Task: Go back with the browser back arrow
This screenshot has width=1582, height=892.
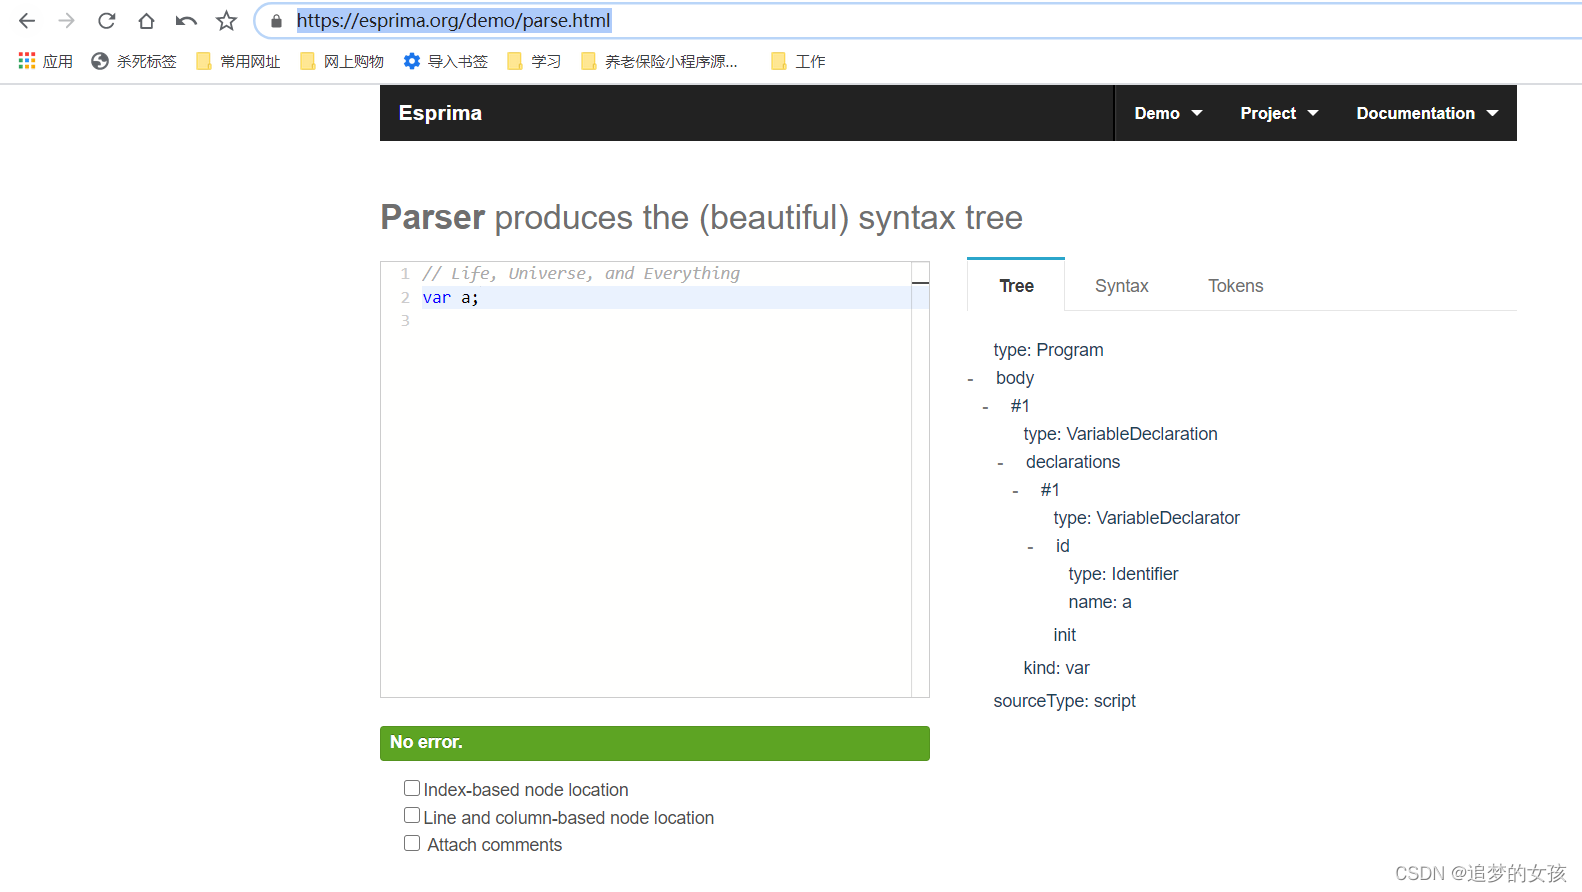Action: [x=27, y=21]
